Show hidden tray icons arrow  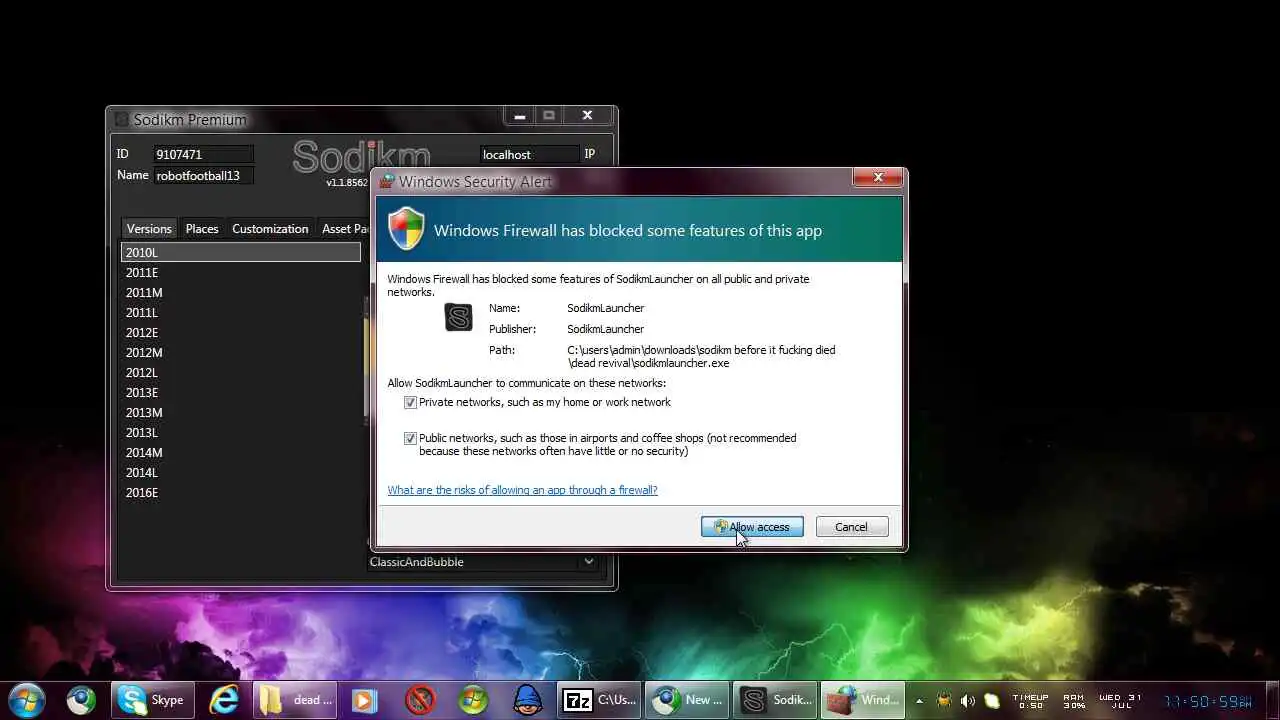click(x=919, y=700)
